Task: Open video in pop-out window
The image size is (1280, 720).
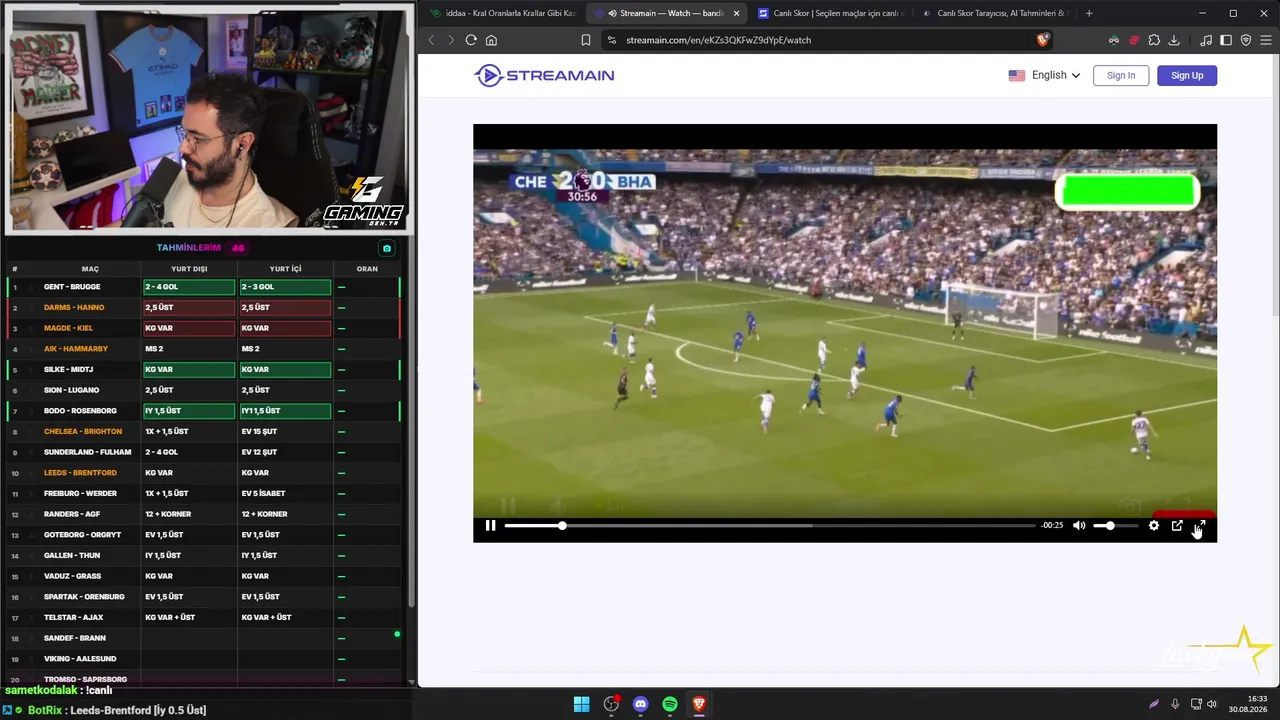Action: click(x=1177, y=525)
